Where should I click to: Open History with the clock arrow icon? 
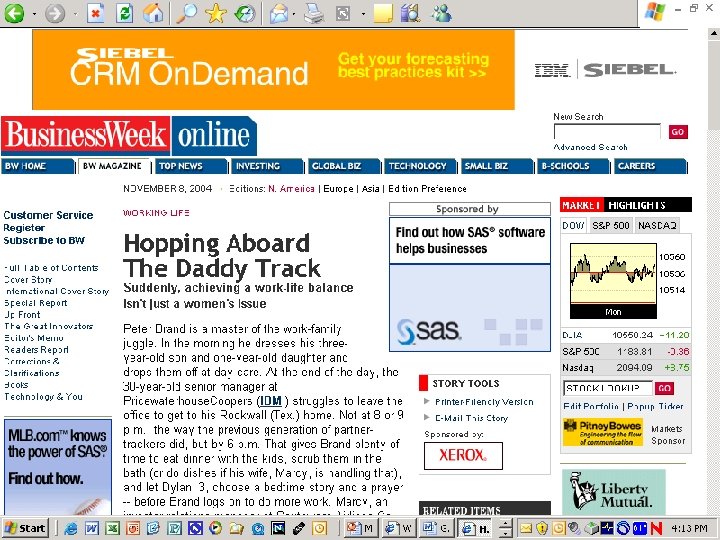245,13
